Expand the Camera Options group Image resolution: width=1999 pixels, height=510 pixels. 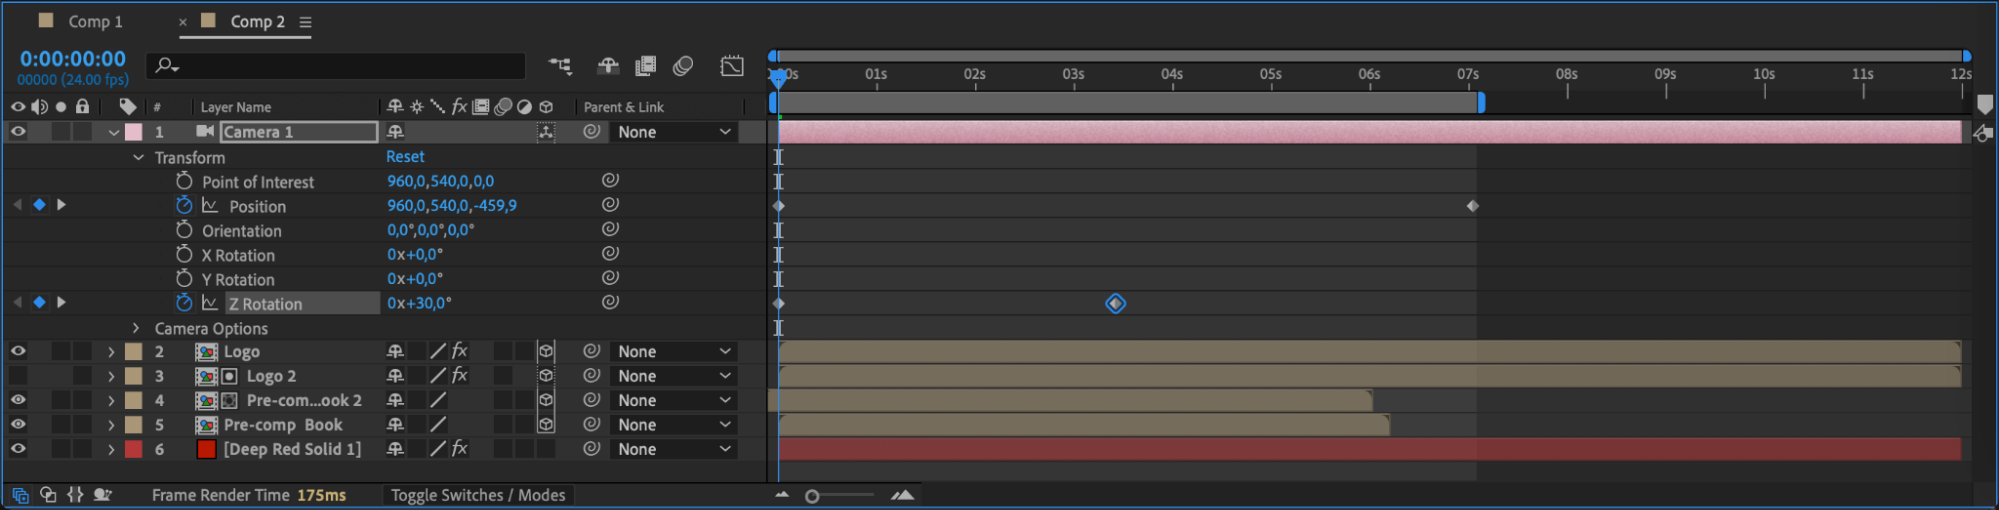(x=137, y=328)
